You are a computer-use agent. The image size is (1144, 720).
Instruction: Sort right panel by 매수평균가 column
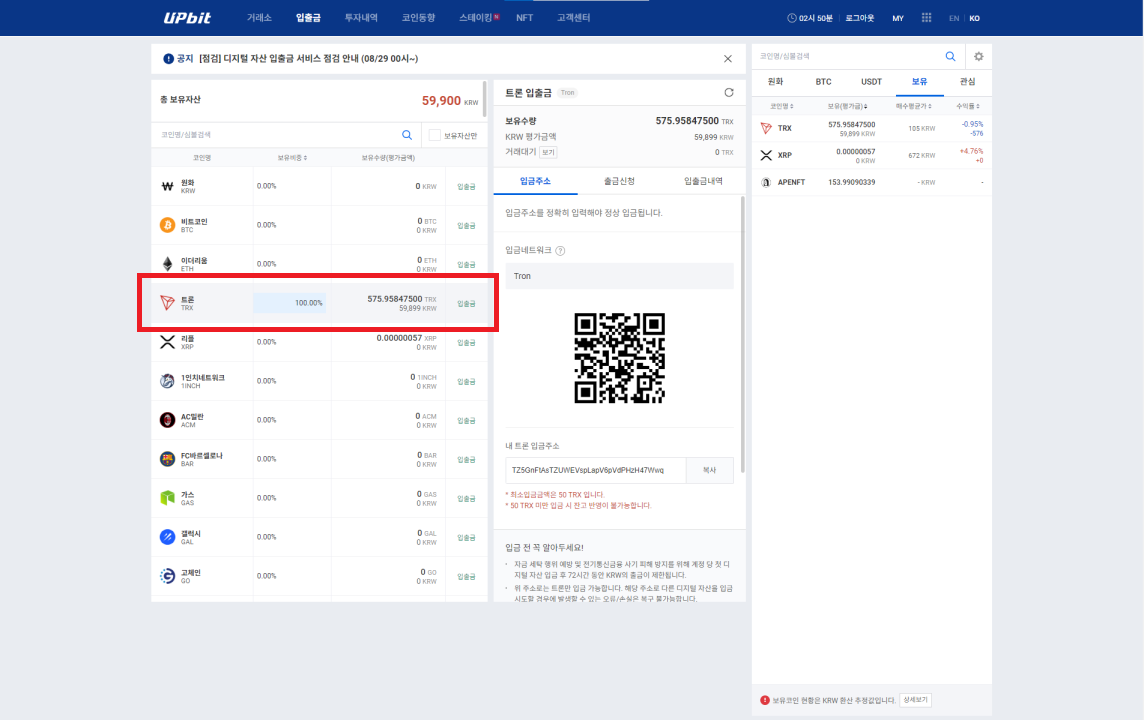913,107
